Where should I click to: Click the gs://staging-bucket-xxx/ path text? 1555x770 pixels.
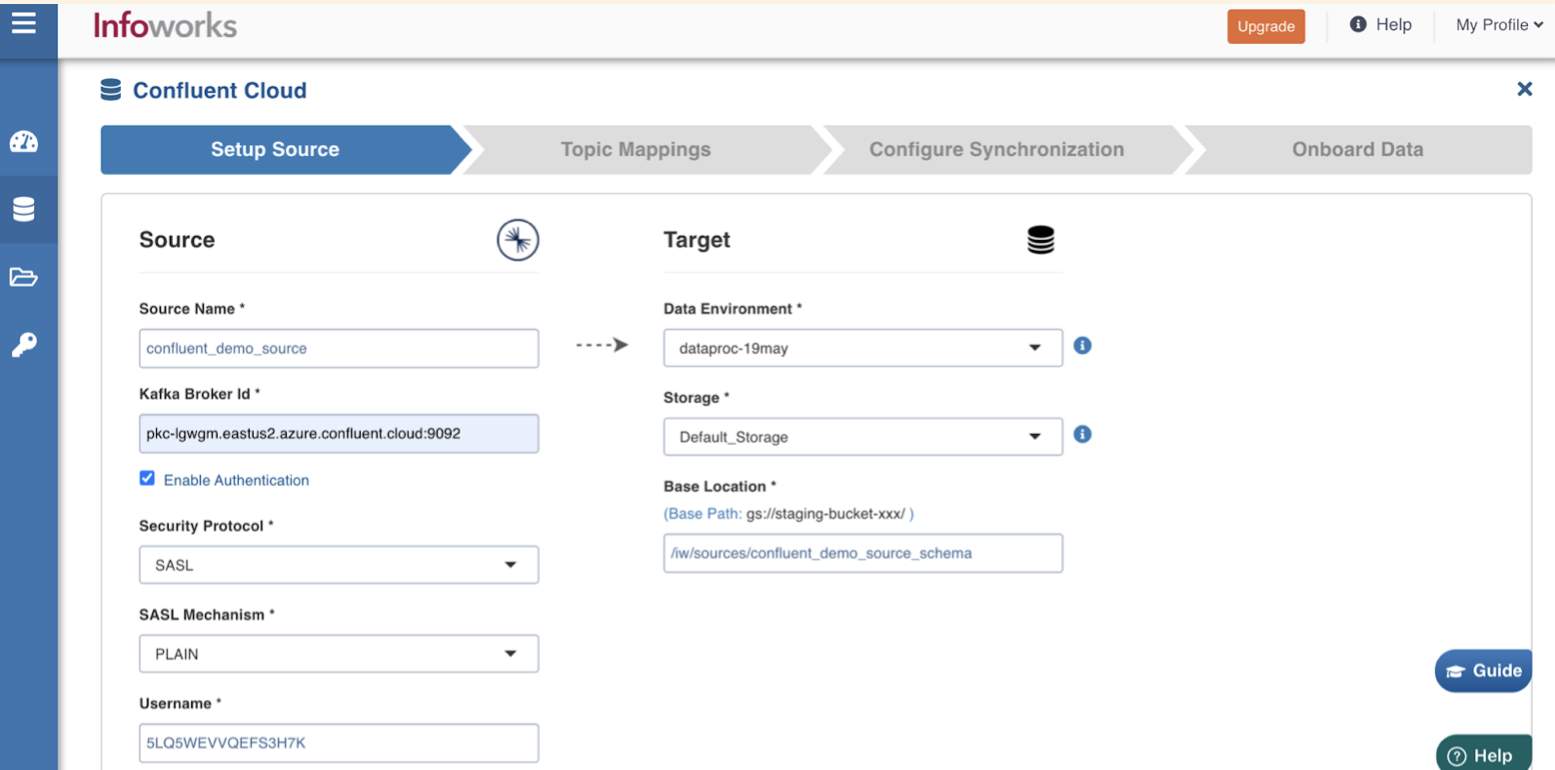(825, 513)
